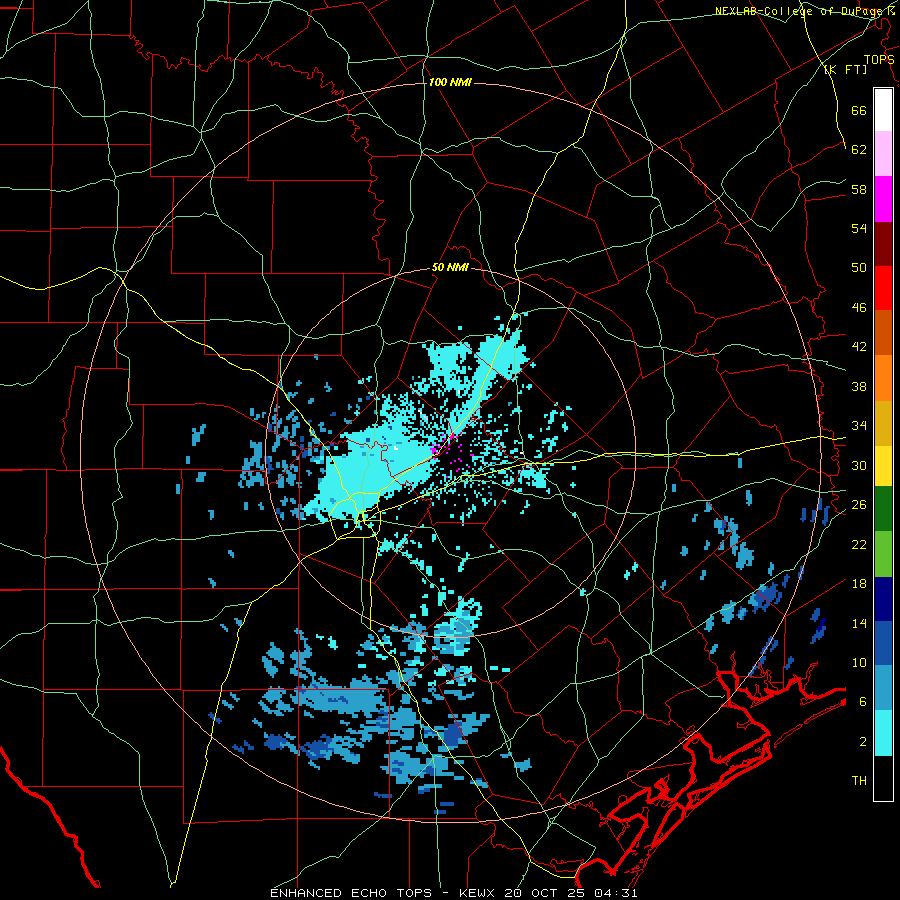The width and height of the screenshot is (900, 900).
Task: Click the '50 NMI' range ring label
Action: [x=450, y=267]
